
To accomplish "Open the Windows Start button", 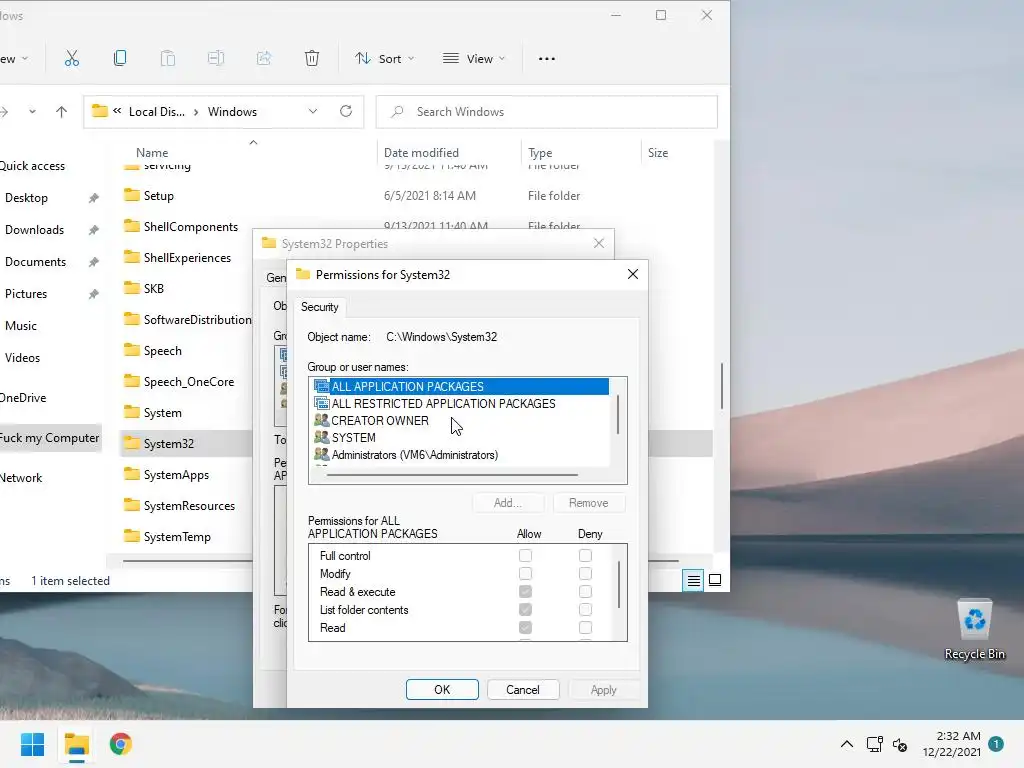I will click(x=32, y=744).
